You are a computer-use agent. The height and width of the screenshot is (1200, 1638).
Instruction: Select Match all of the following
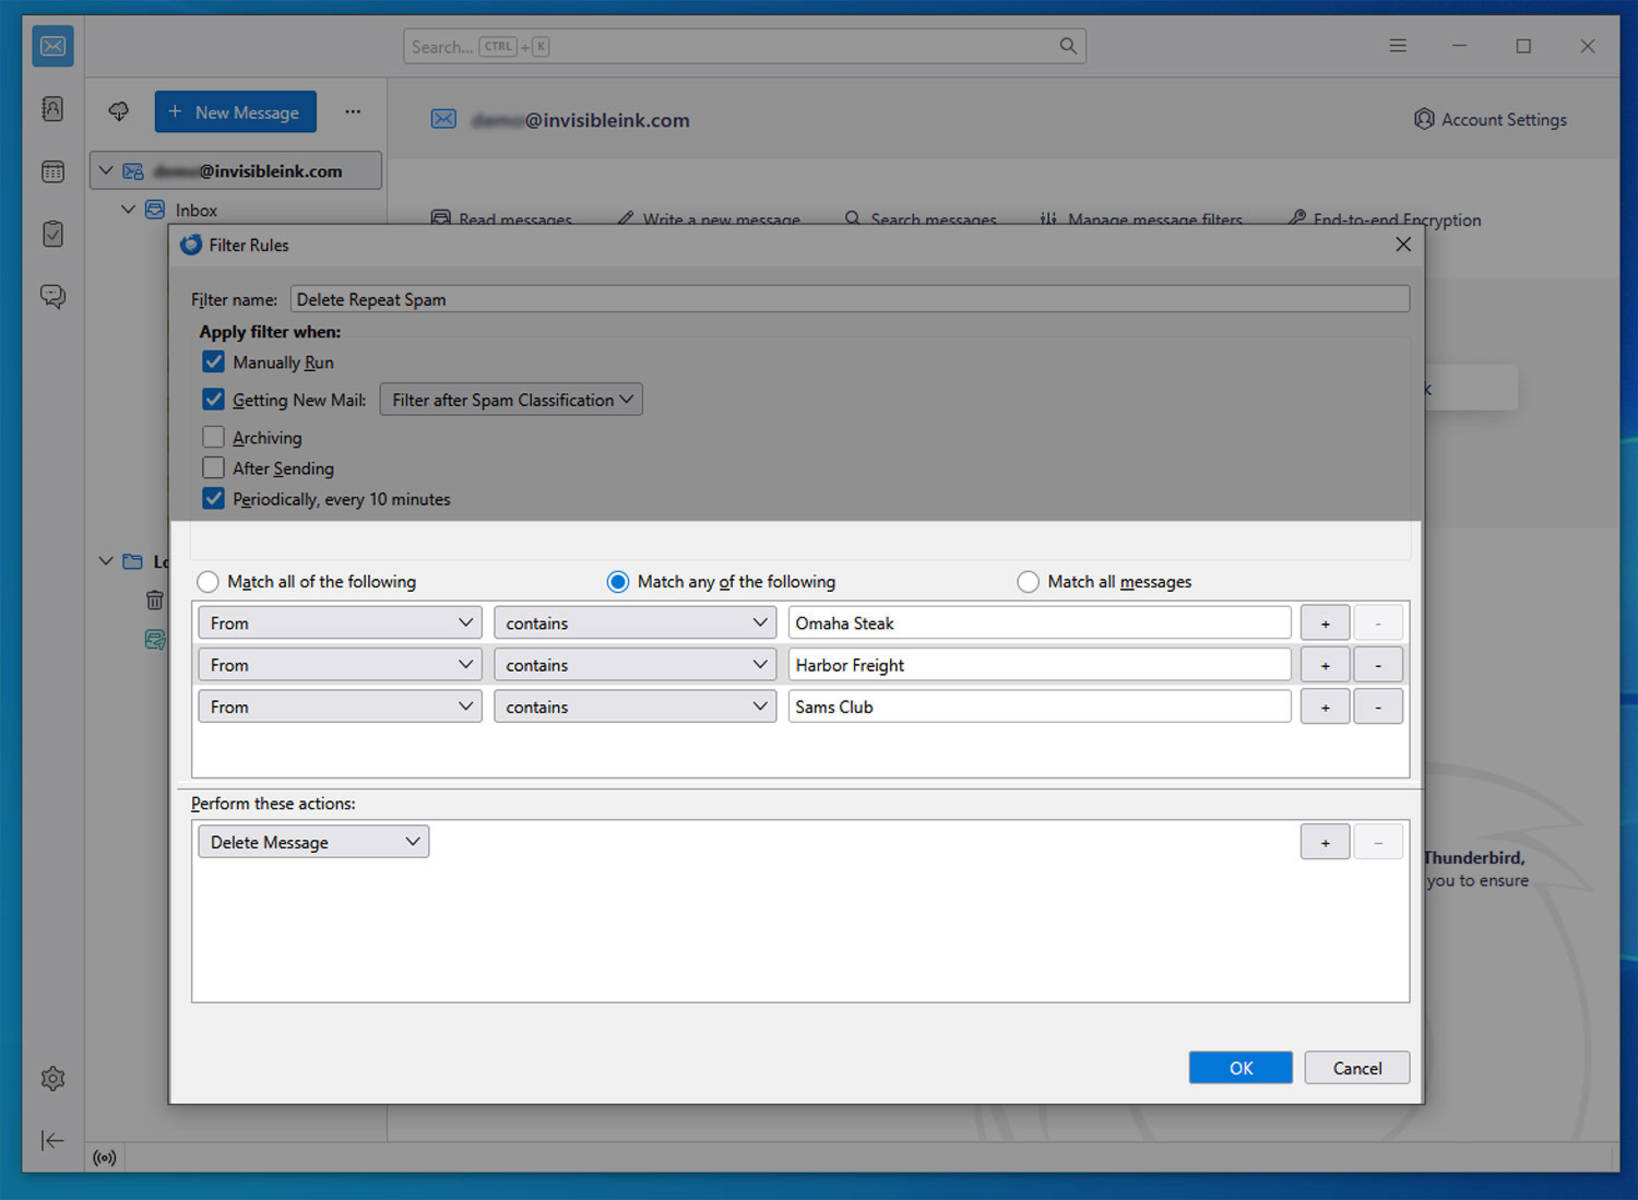[x=208, y=582]
